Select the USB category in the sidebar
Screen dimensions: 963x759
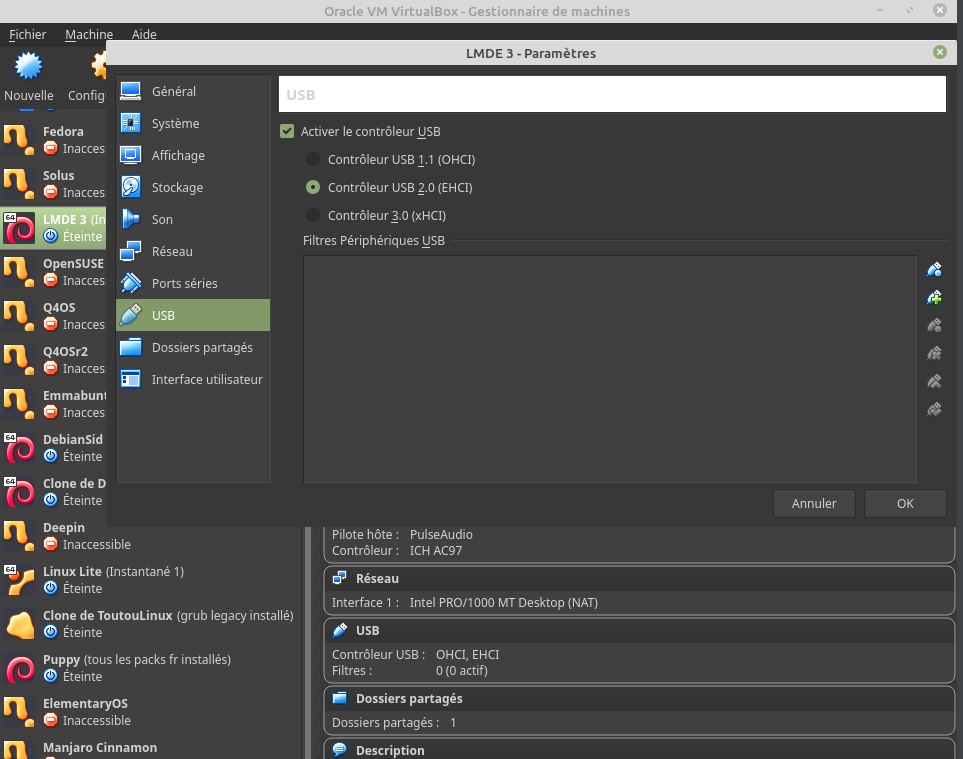(193, 315)
